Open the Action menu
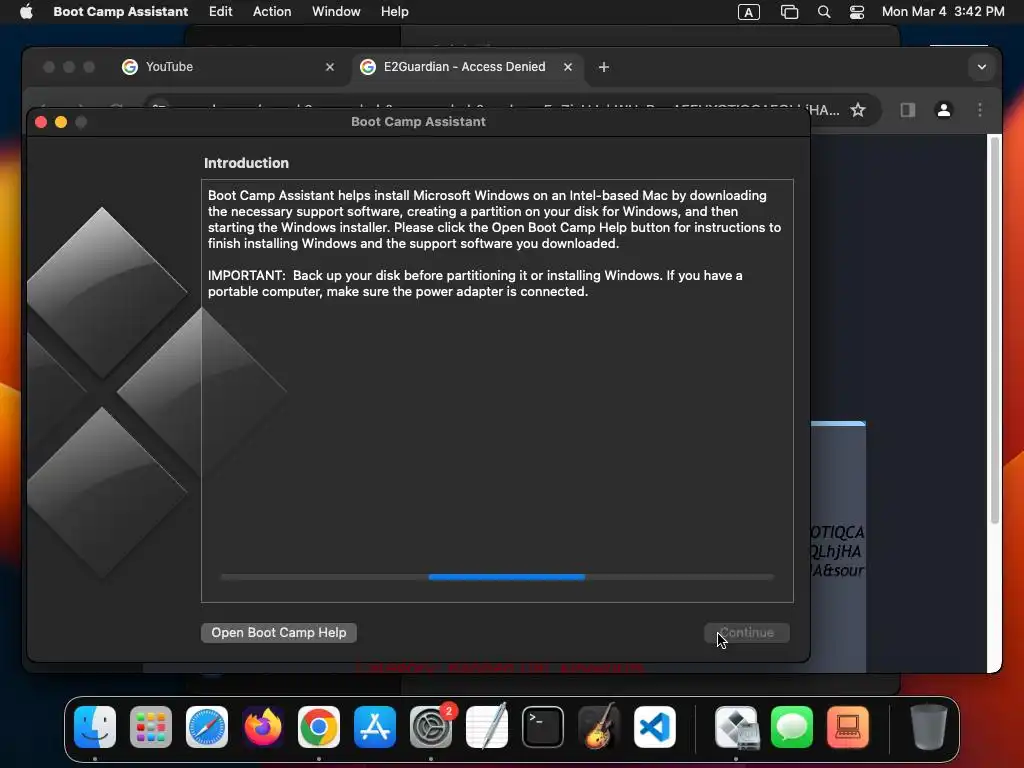This screenshot has width=1024, height=768. (272, 11)
